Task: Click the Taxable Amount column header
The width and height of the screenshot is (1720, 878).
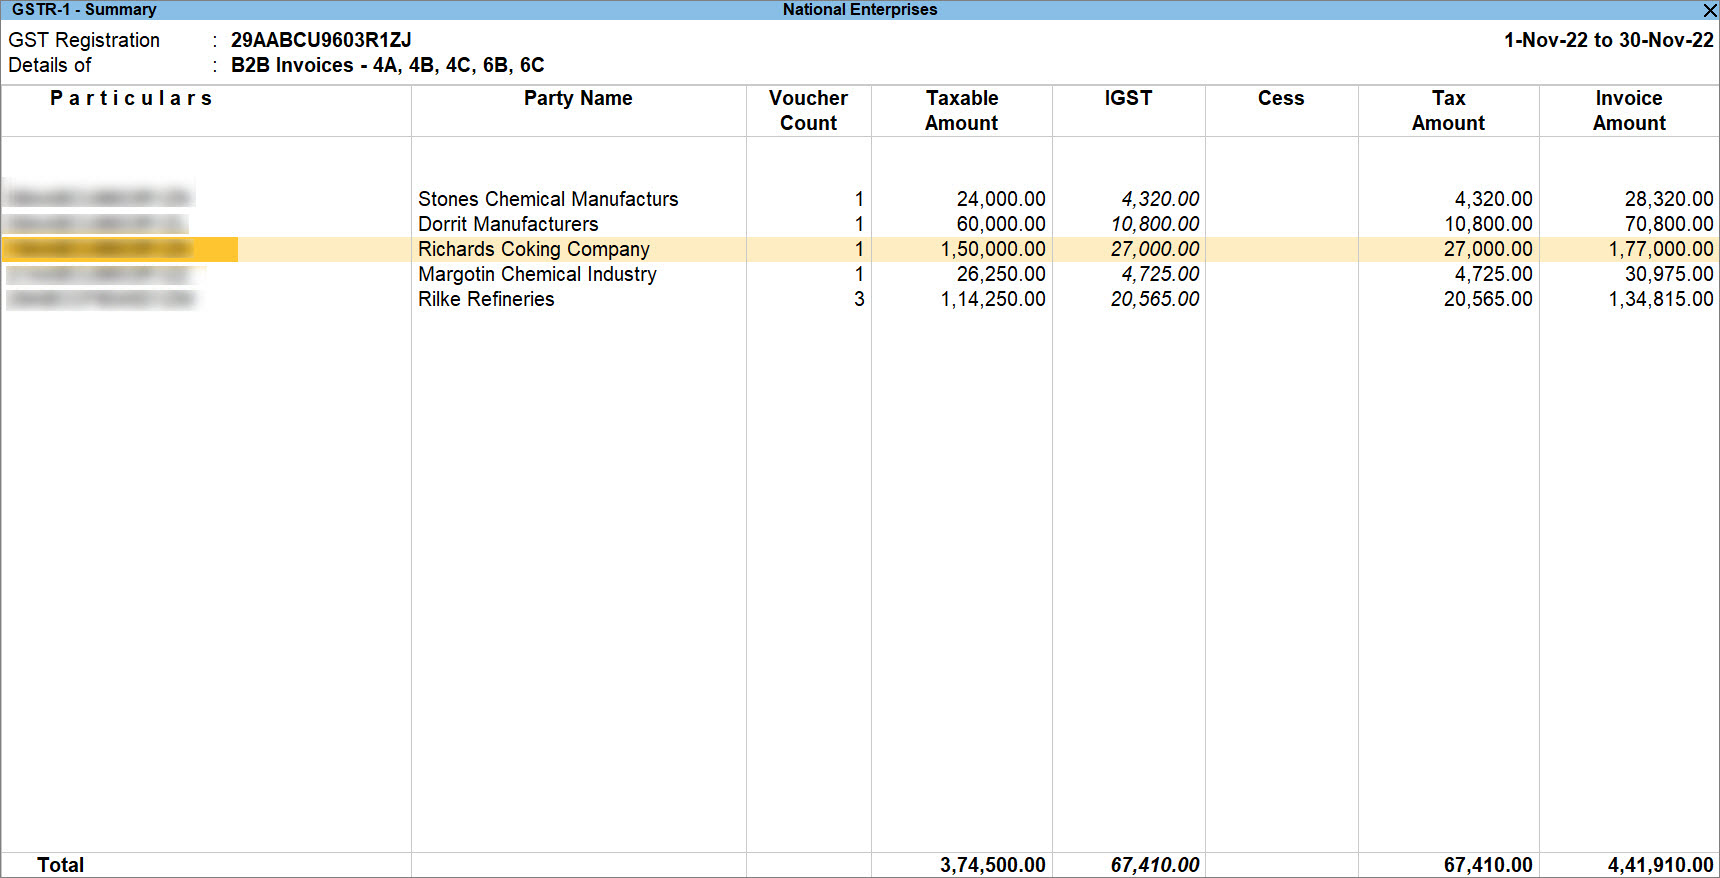Action: pyautogui.click(x=962, y=110)
